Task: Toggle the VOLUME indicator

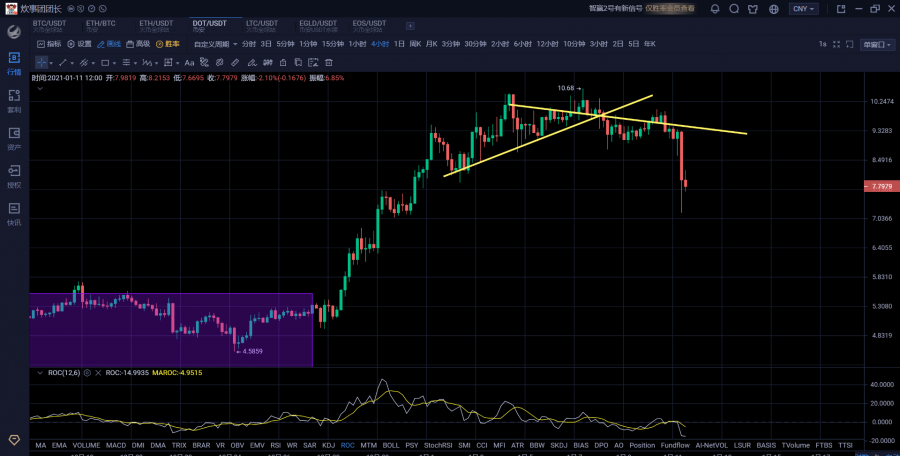Action: tap(86, 445)
